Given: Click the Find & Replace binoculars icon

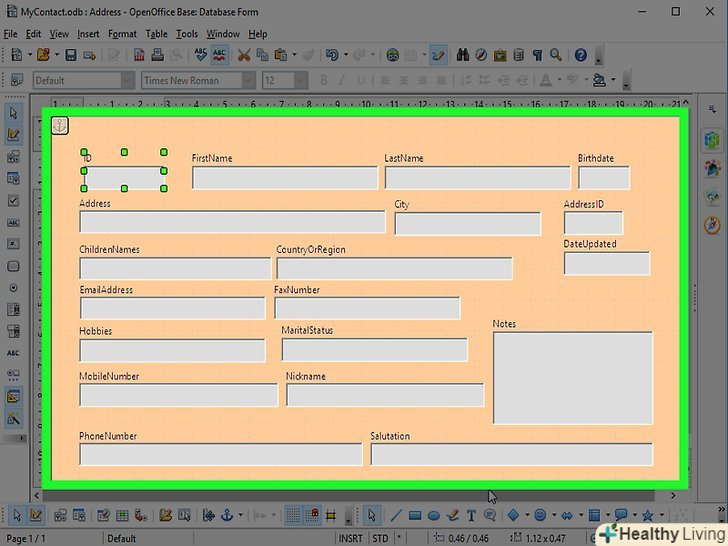Looking at the screenshot, I should [x=463, y=55].
